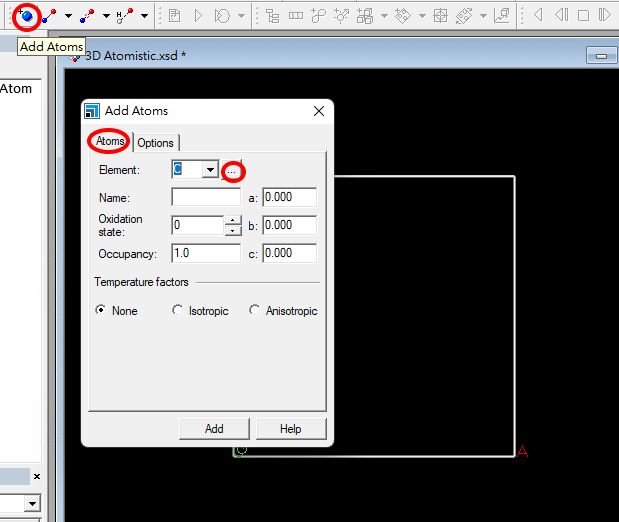Click the Help button
Image resolution: width=619 pixels, height=522 pixels.
290,429
